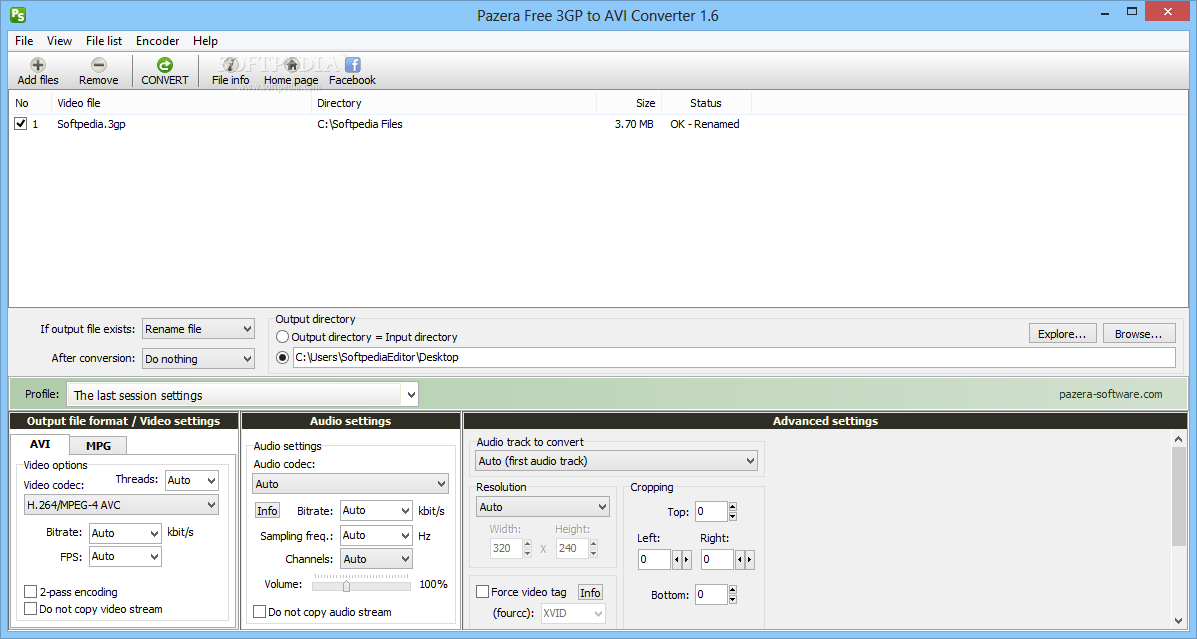
Task: Open the Video codec dropdown
Action: pos(121,505)
